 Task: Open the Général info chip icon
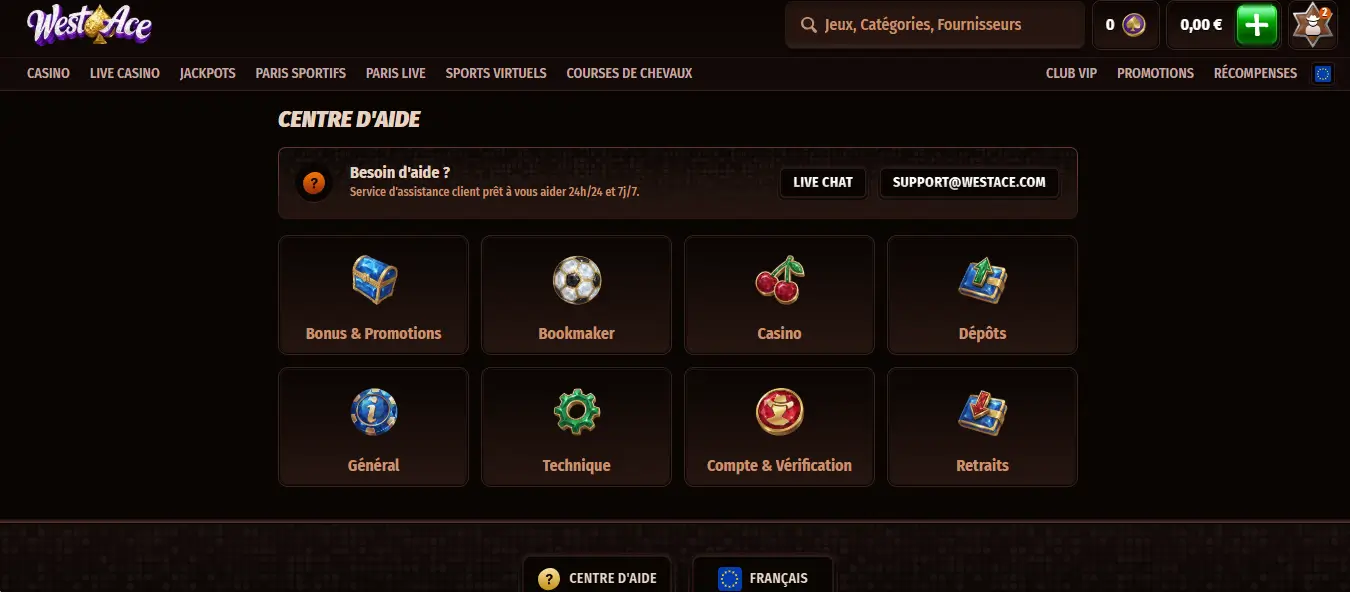(x=374, y=412)
